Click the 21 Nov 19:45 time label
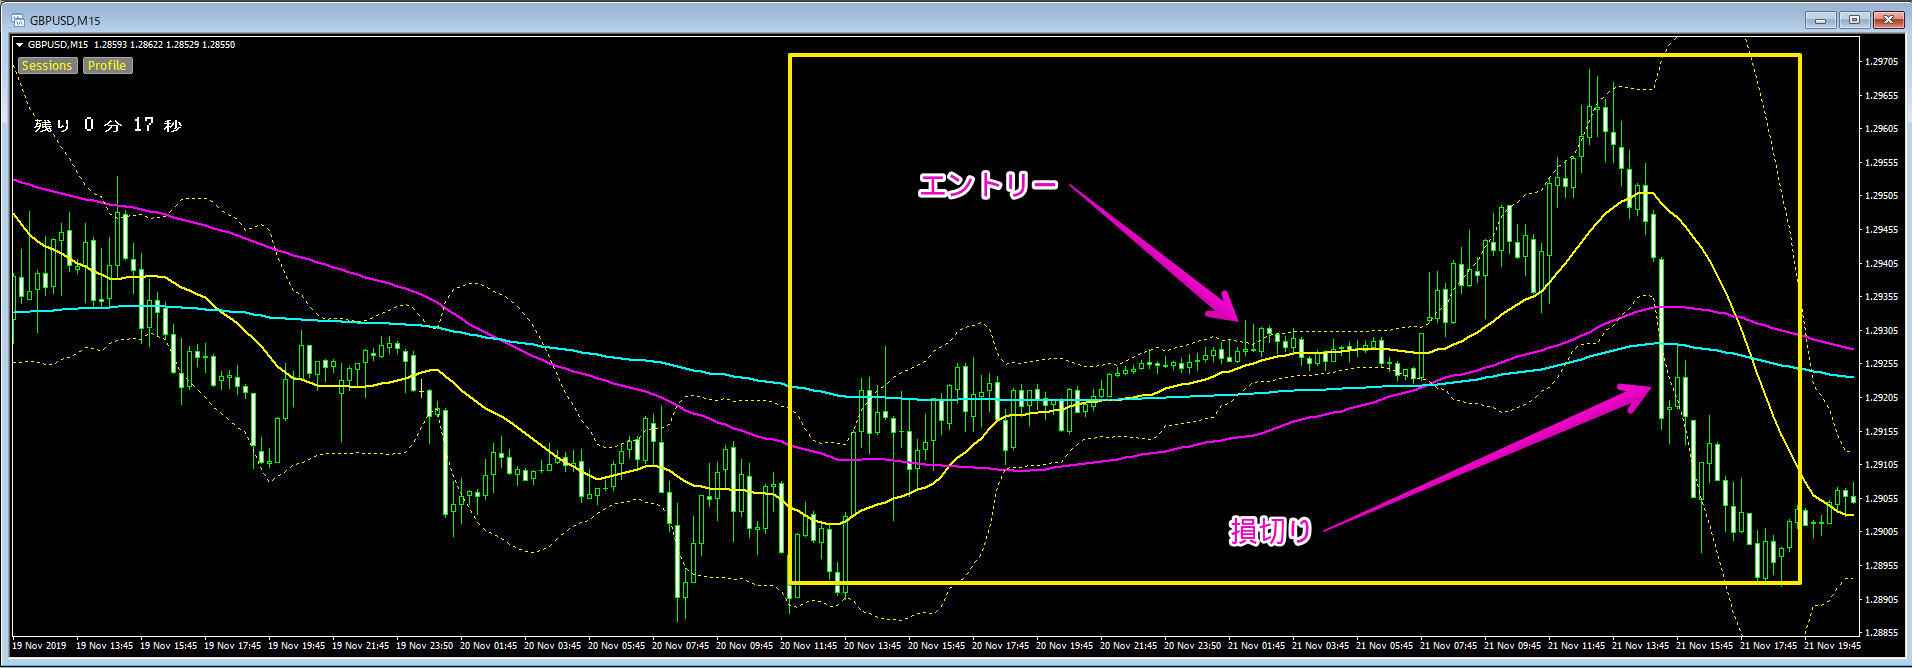 point(1832,646)
